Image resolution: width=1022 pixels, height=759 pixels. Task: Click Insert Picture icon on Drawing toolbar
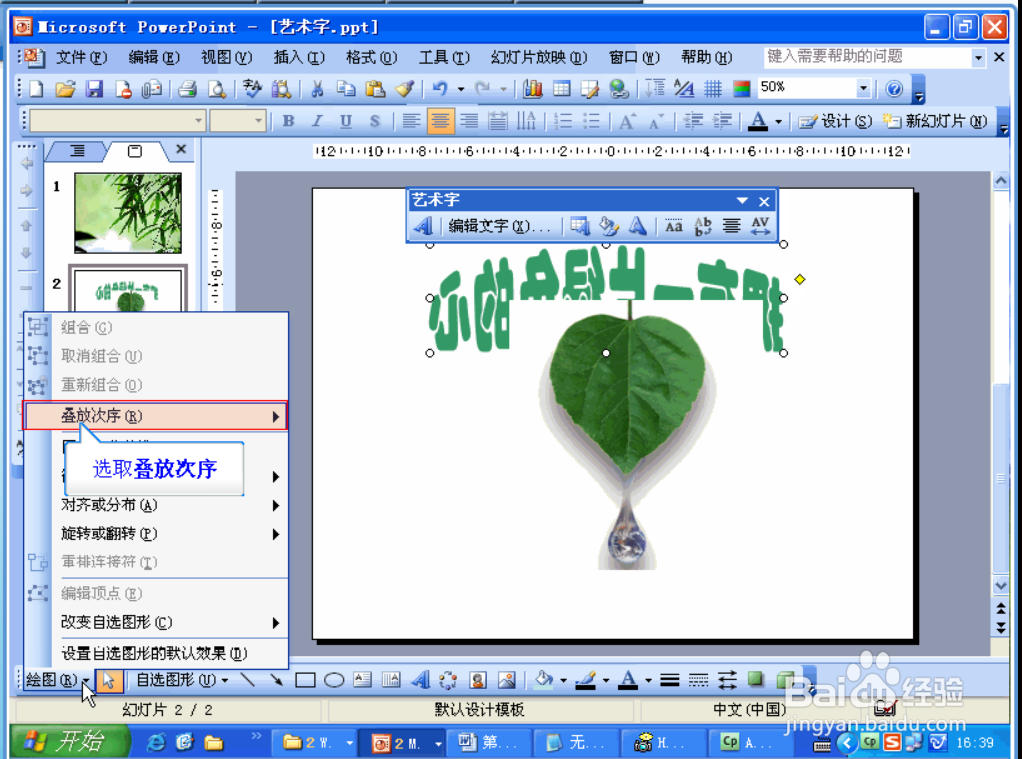click(506, 680)
